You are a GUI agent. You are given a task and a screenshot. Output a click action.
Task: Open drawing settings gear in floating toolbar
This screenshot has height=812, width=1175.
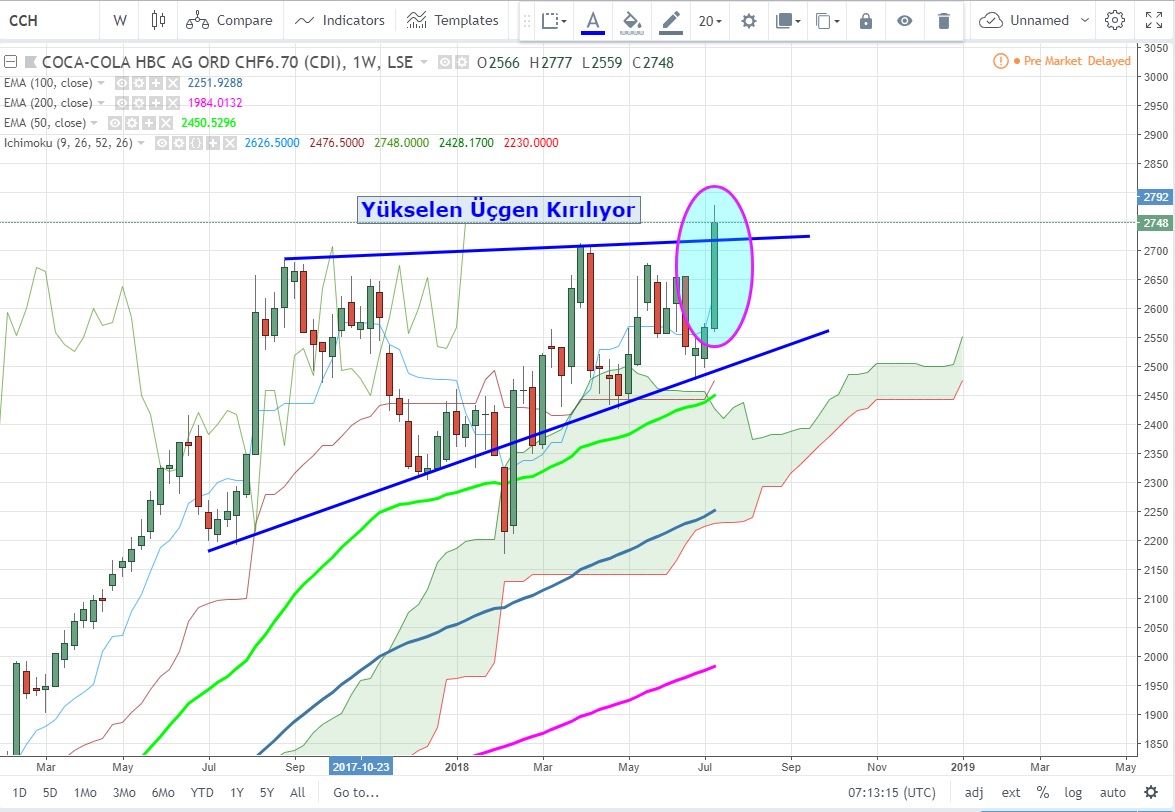point(749,21)
